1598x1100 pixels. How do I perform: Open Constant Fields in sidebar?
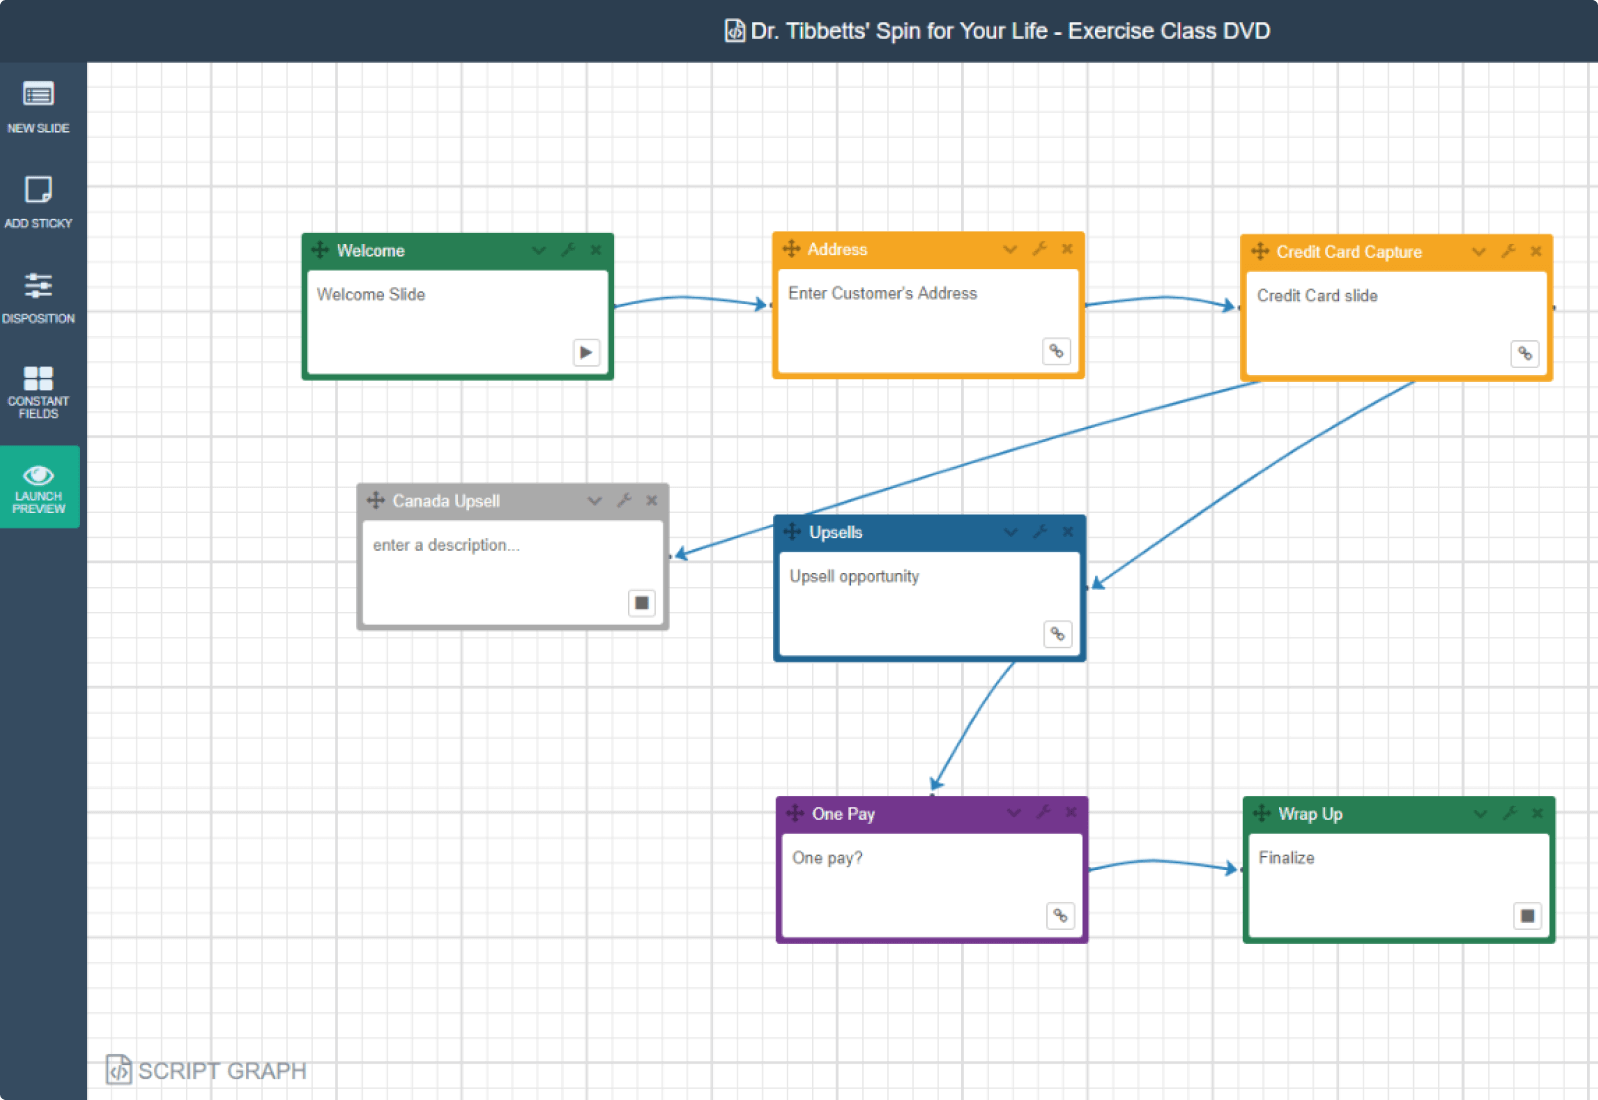coord(38,390)
